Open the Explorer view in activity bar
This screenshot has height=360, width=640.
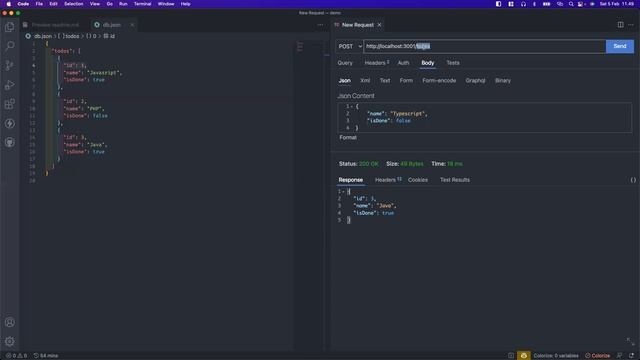[9, 27]
